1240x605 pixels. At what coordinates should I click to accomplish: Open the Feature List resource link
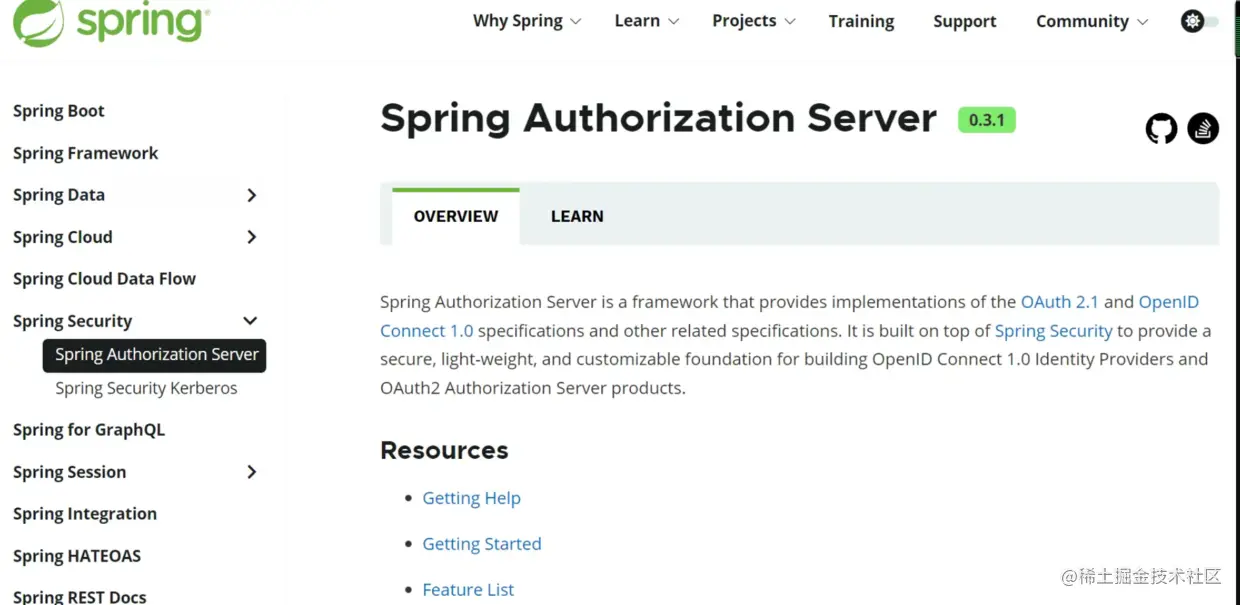tap(468, 590)
